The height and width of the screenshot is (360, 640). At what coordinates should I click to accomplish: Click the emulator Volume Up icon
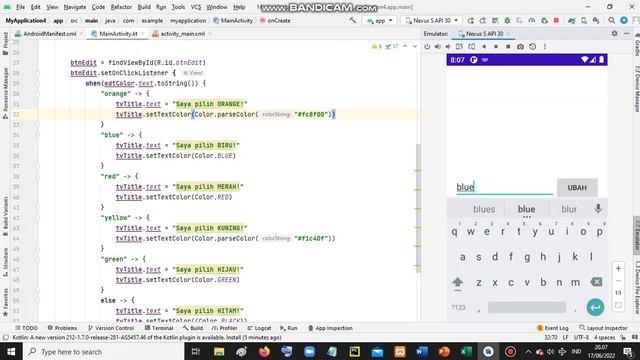point(438,47)
